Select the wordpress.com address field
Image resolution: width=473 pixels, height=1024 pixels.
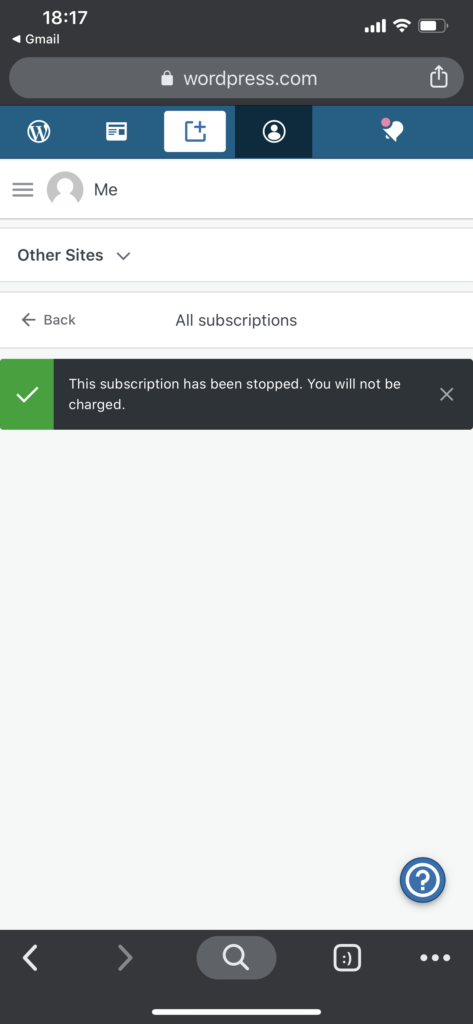(236, 78)
